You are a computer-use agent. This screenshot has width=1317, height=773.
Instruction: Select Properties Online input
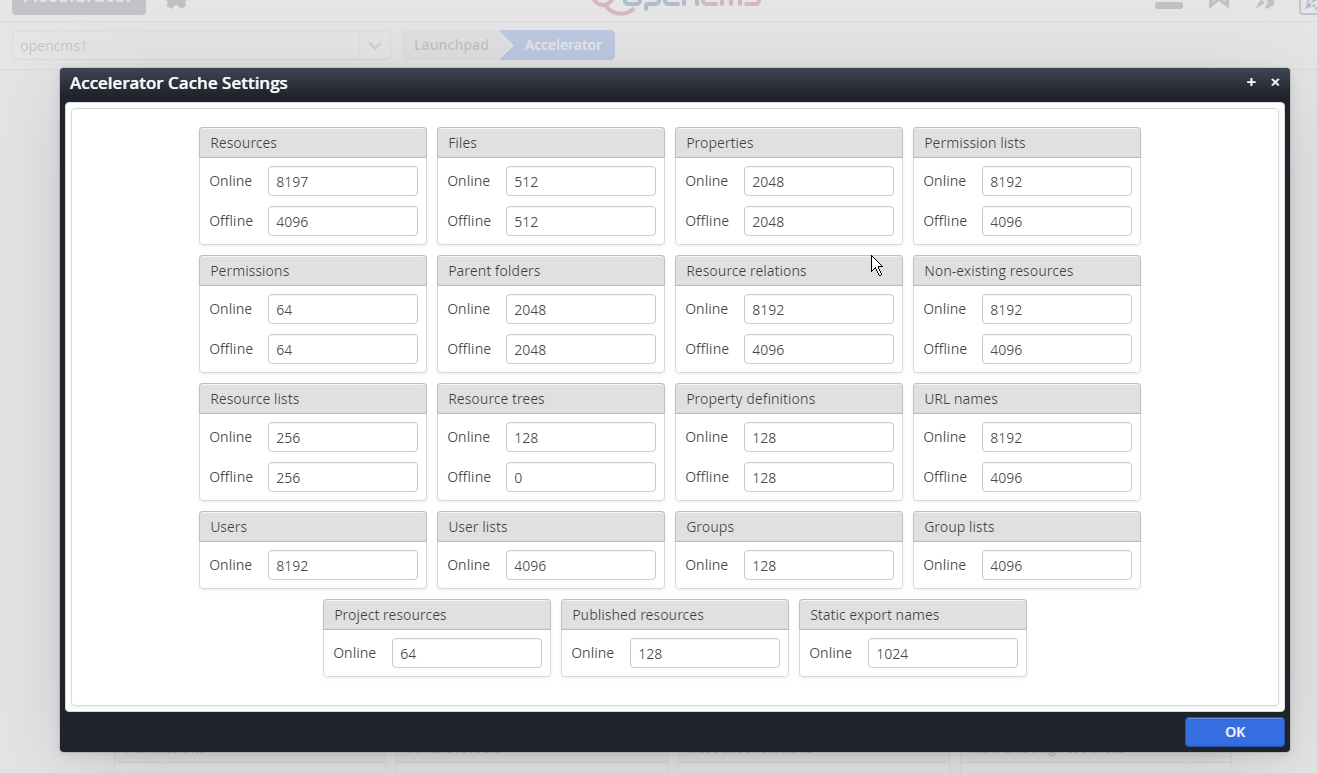click(x=819, y=181)
